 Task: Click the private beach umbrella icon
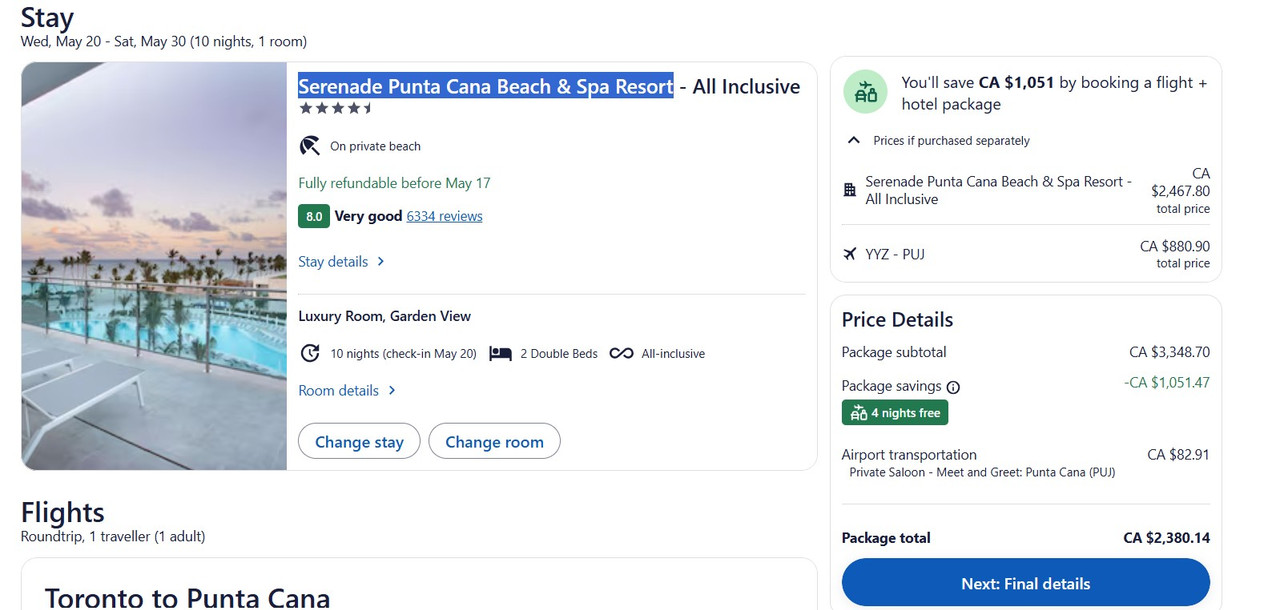point(310,146)
